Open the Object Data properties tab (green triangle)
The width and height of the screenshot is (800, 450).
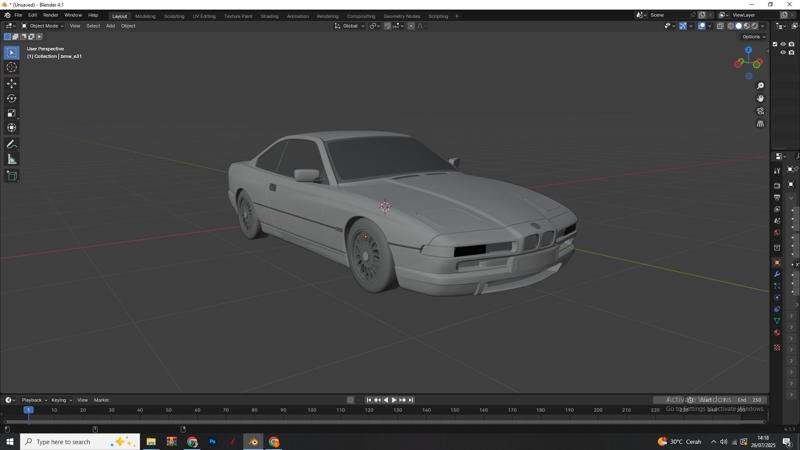coord(777,320)
